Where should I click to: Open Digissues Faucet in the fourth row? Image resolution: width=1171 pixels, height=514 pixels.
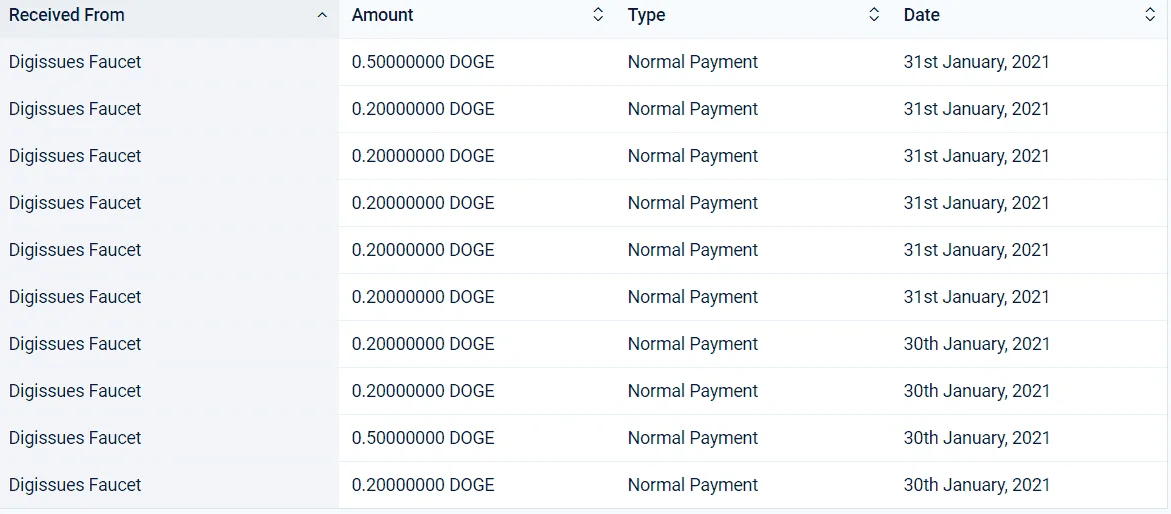pos(75,203)
